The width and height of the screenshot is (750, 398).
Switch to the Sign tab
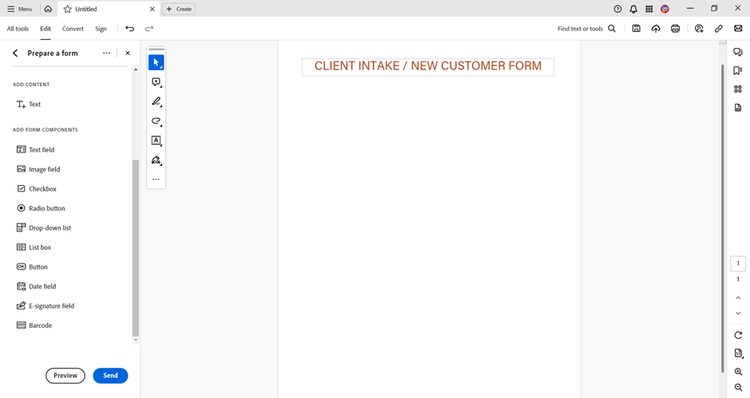click(100, 29)
